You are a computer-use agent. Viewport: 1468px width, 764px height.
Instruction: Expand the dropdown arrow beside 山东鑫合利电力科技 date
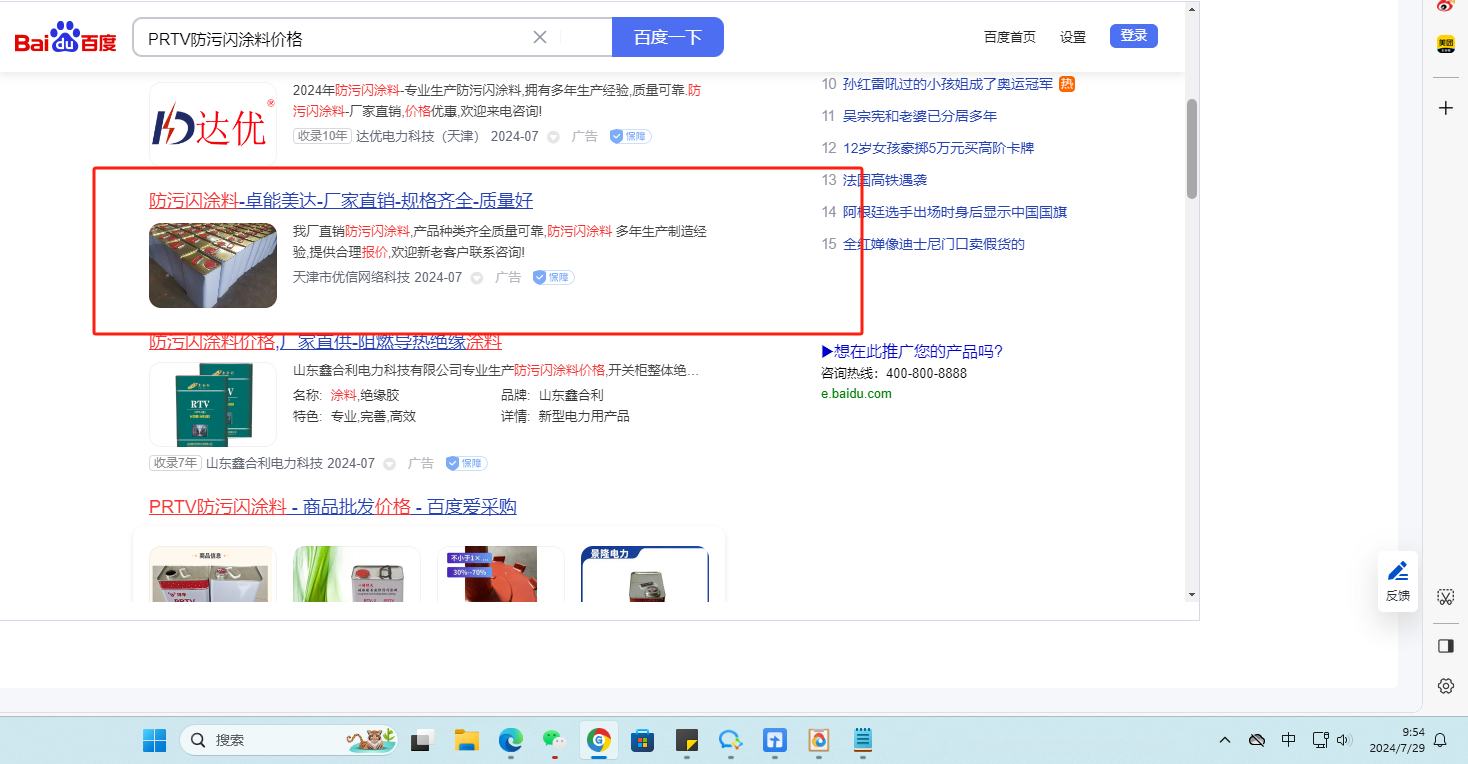[390, 463]
